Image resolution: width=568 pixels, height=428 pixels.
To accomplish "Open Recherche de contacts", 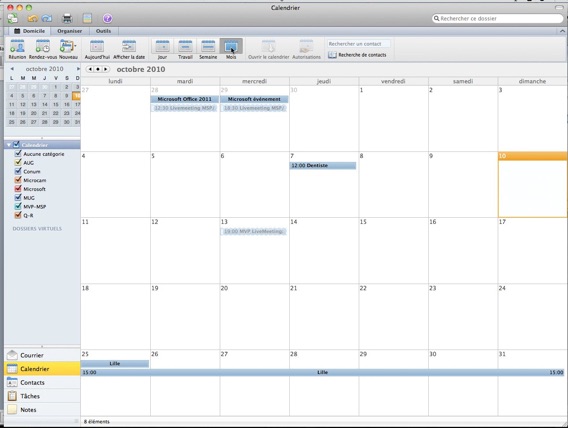I will [x=358, y=55].
